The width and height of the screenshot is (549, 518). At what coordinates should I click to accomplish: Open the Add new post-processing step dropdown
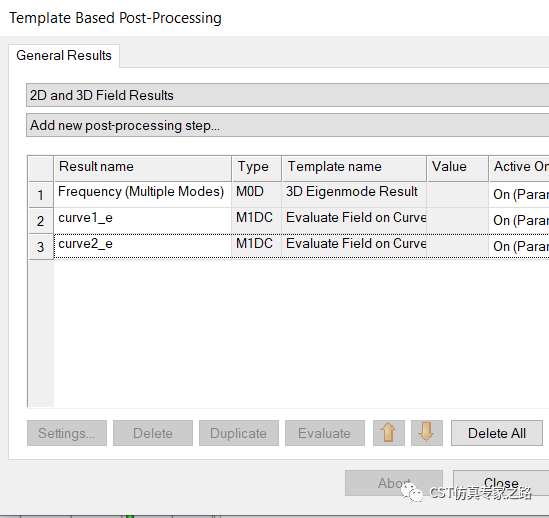(287, 125)
